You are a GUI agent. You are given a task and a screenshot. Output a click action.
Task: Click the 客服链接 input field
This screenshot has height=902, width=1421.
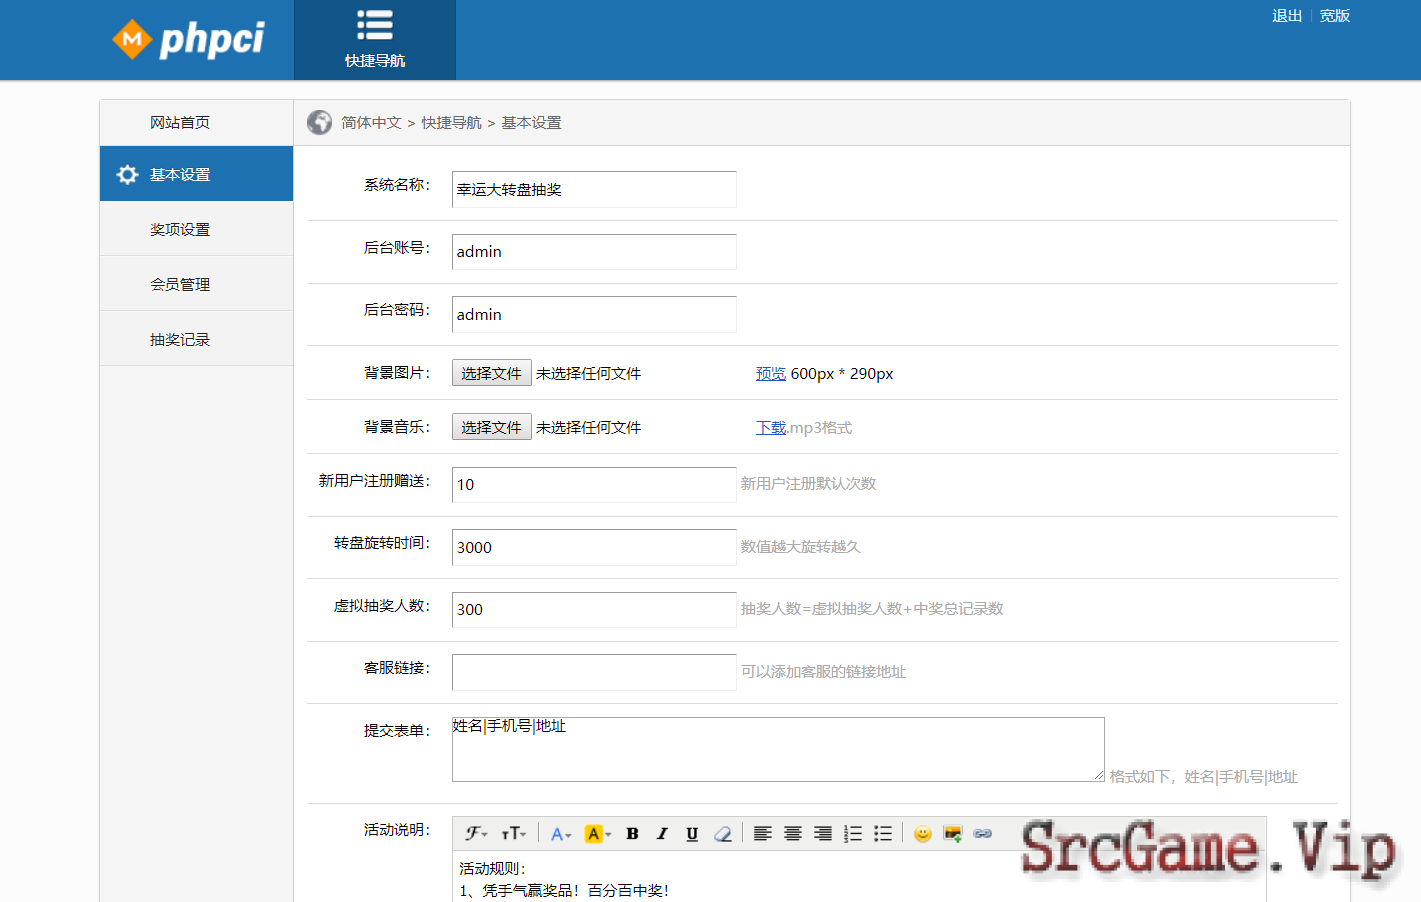coord(594,672)
